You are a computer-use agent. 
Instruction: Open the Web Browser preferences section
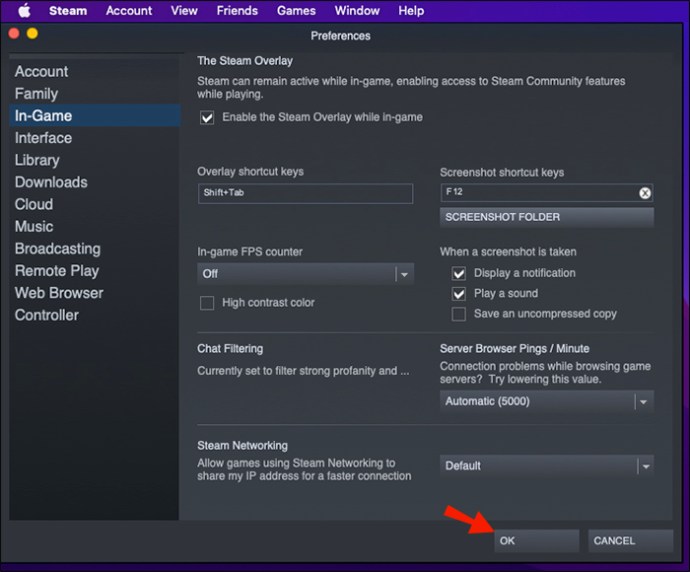click(95, 293)
